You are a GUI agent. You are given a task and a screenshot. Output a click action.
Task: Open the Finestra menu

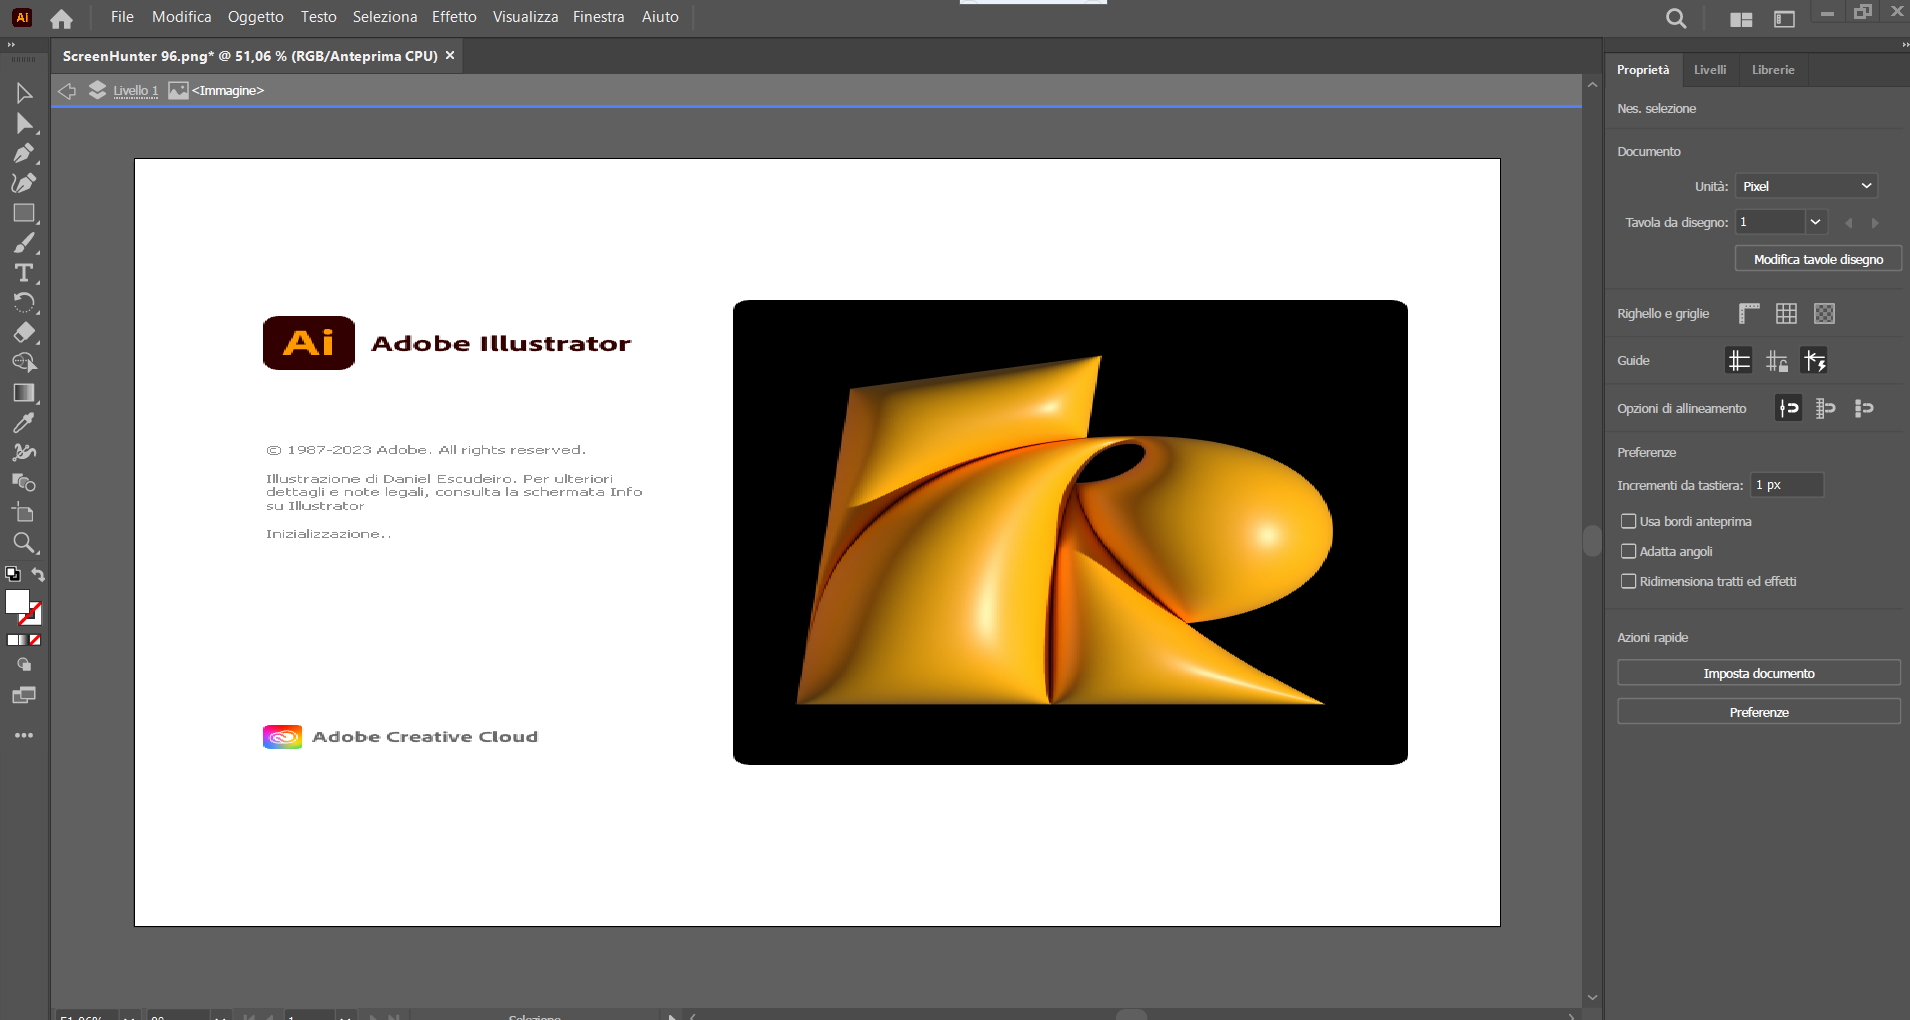point(599,17)
